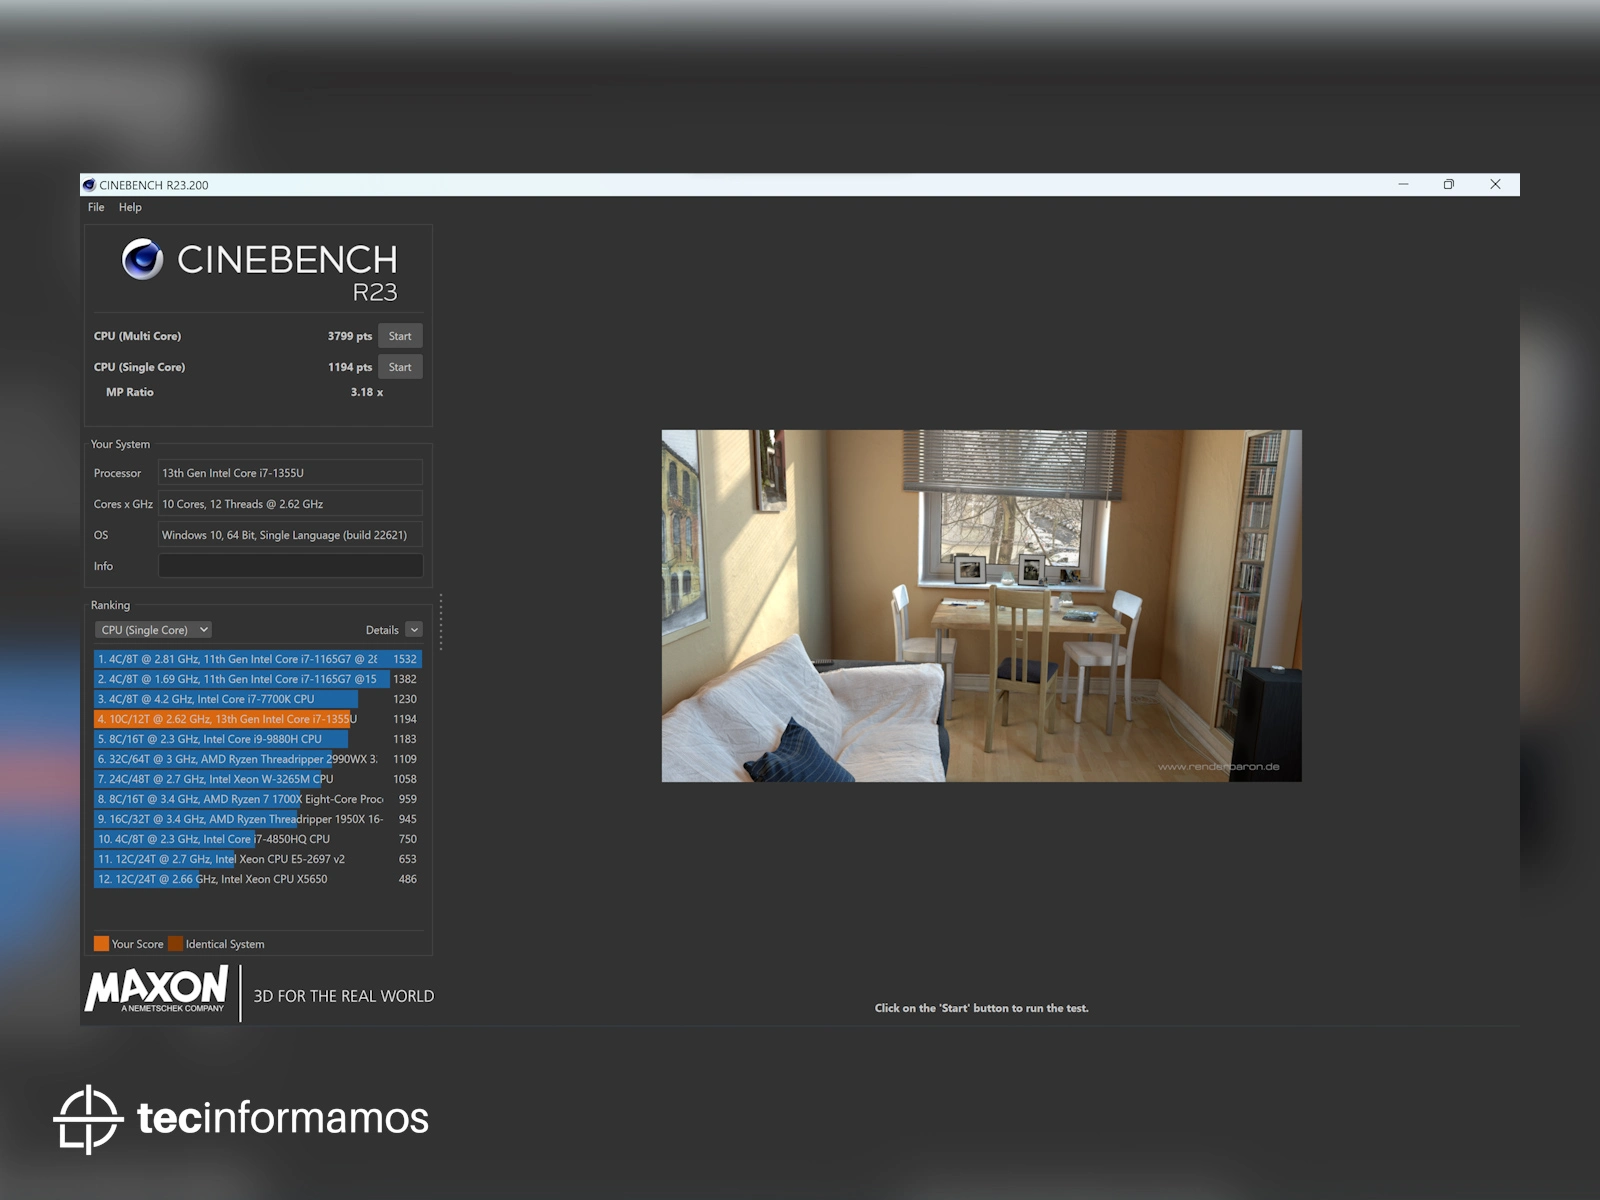Open the File menu

(x=96, y=207)
